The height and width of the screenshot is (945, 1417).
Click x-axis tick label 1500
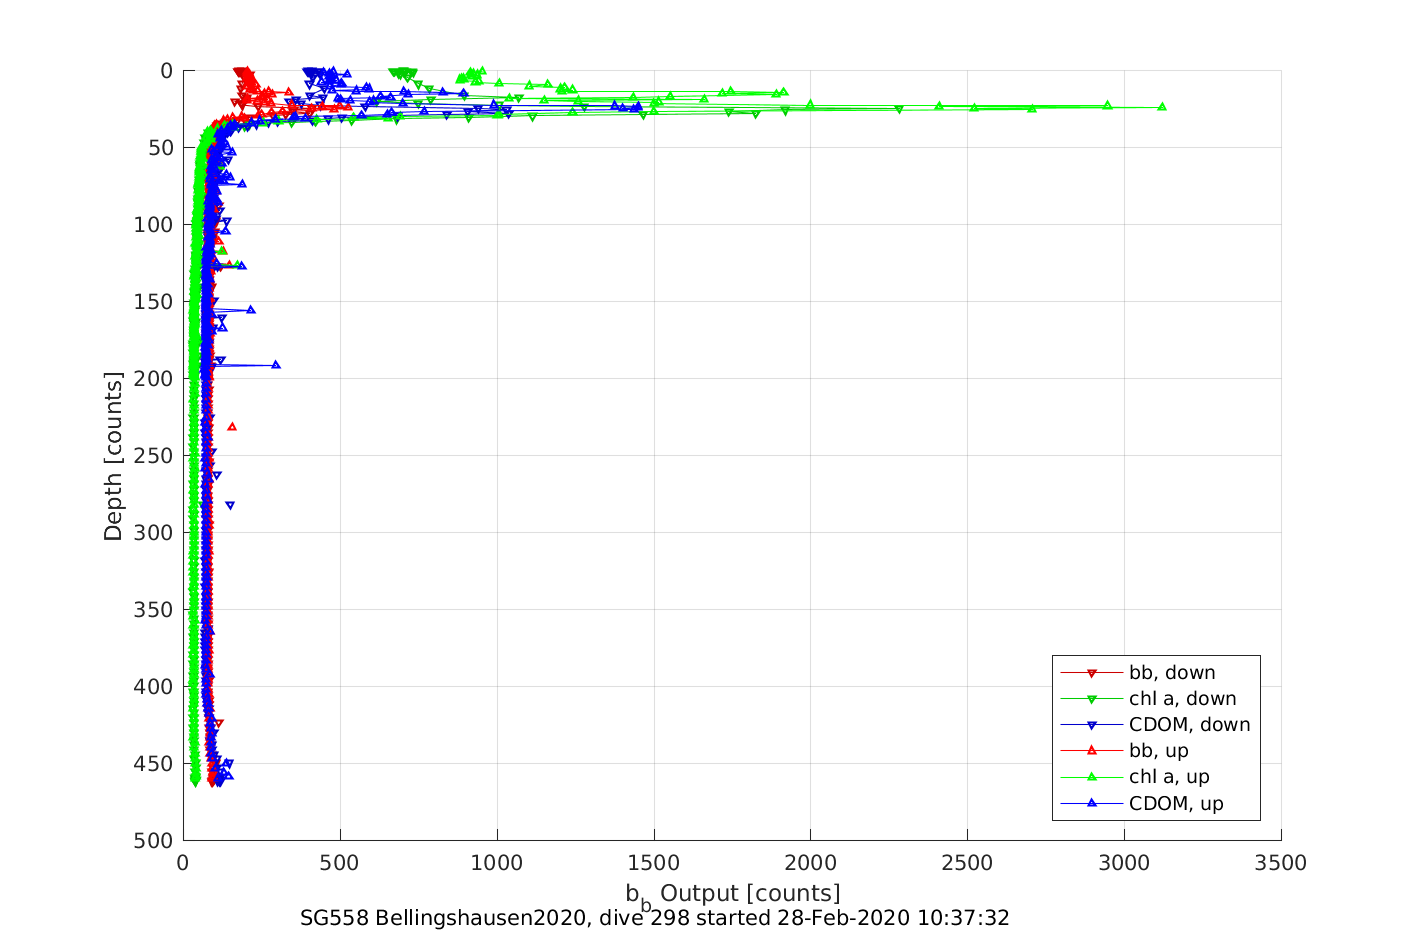[654, 863]
